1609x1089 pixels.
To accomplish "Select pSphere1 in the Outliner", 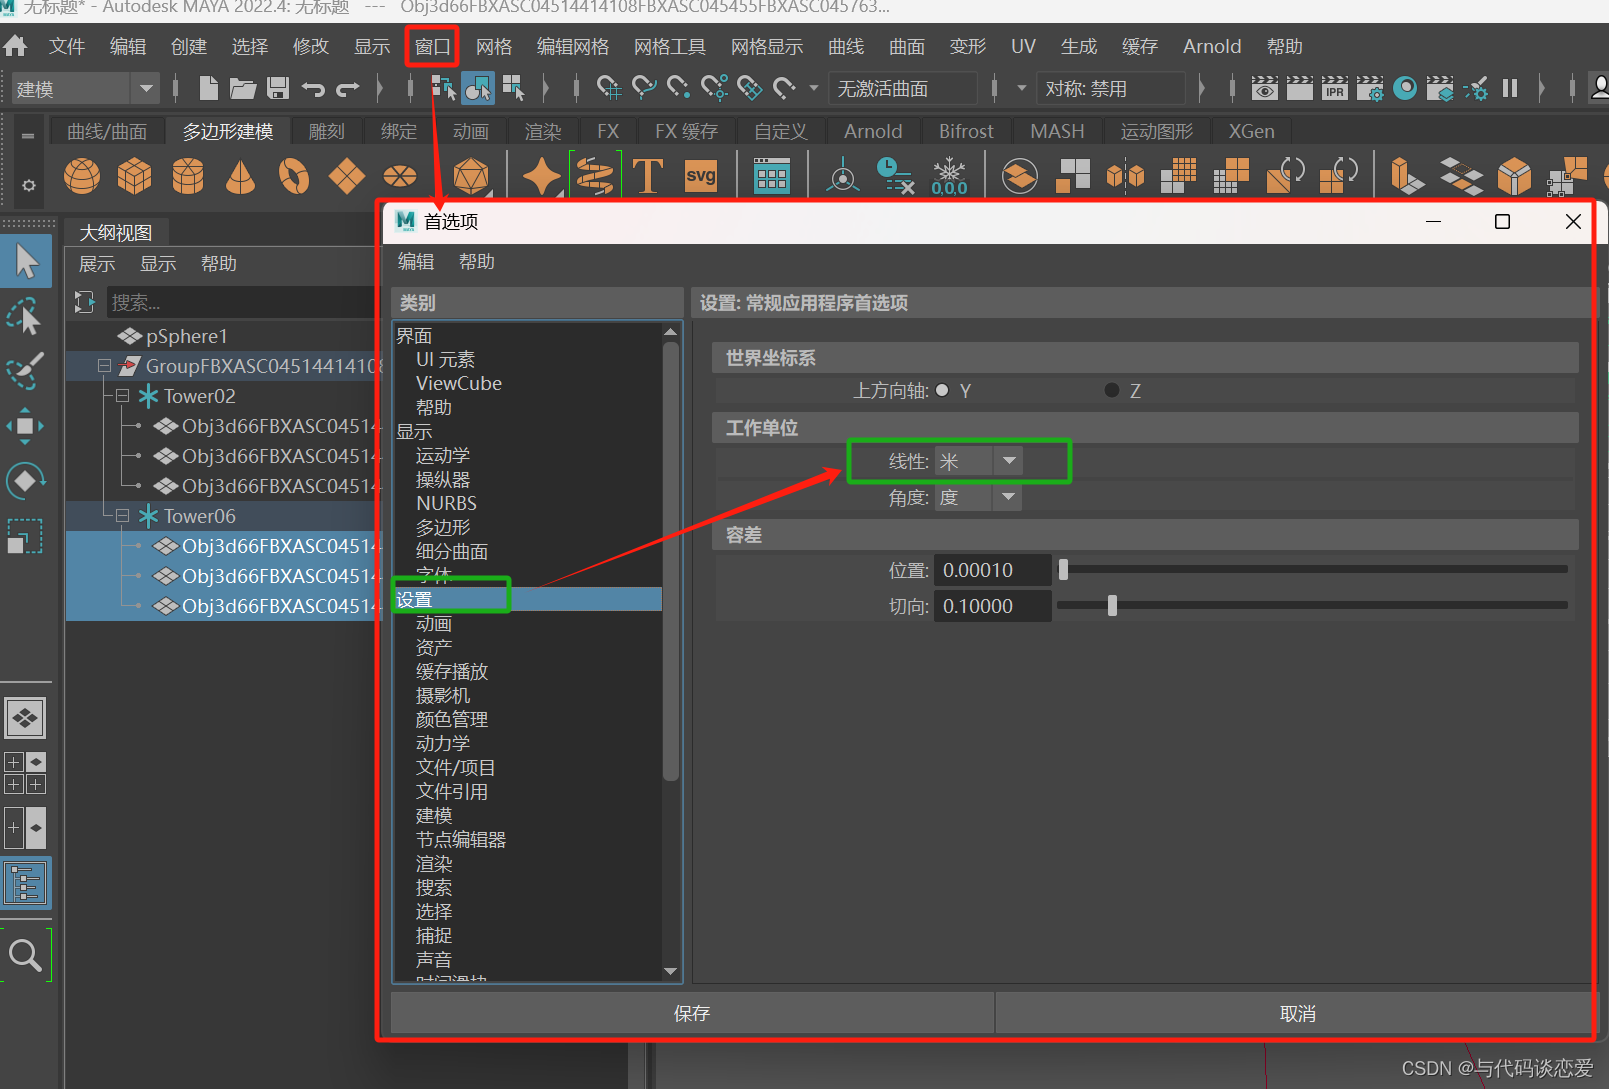I will pyautogui.click(x=187, y=336).
